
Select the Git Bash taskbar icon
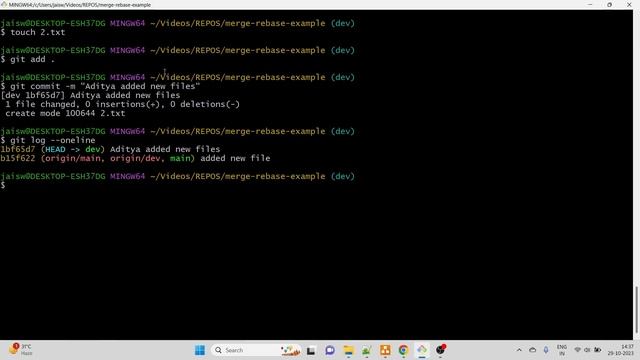pos(422,350)
